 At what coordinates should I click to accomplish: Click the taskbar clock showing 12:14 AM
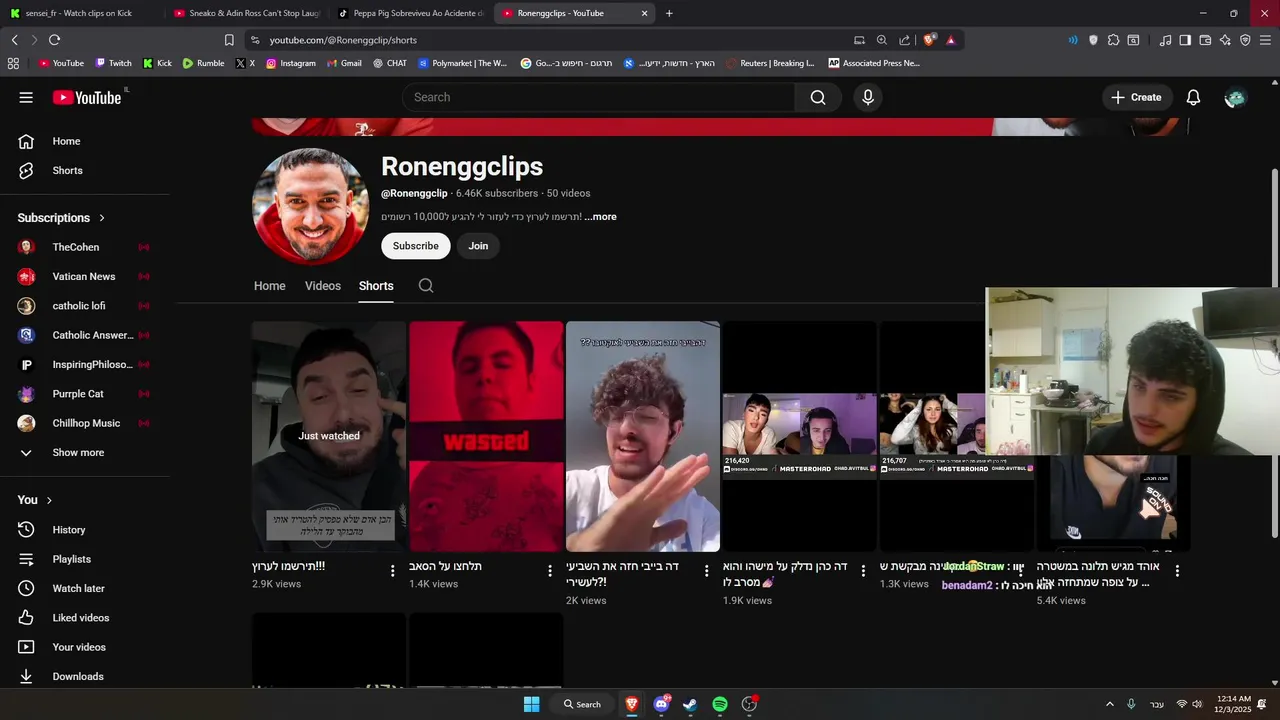[x=1233, y=704]
